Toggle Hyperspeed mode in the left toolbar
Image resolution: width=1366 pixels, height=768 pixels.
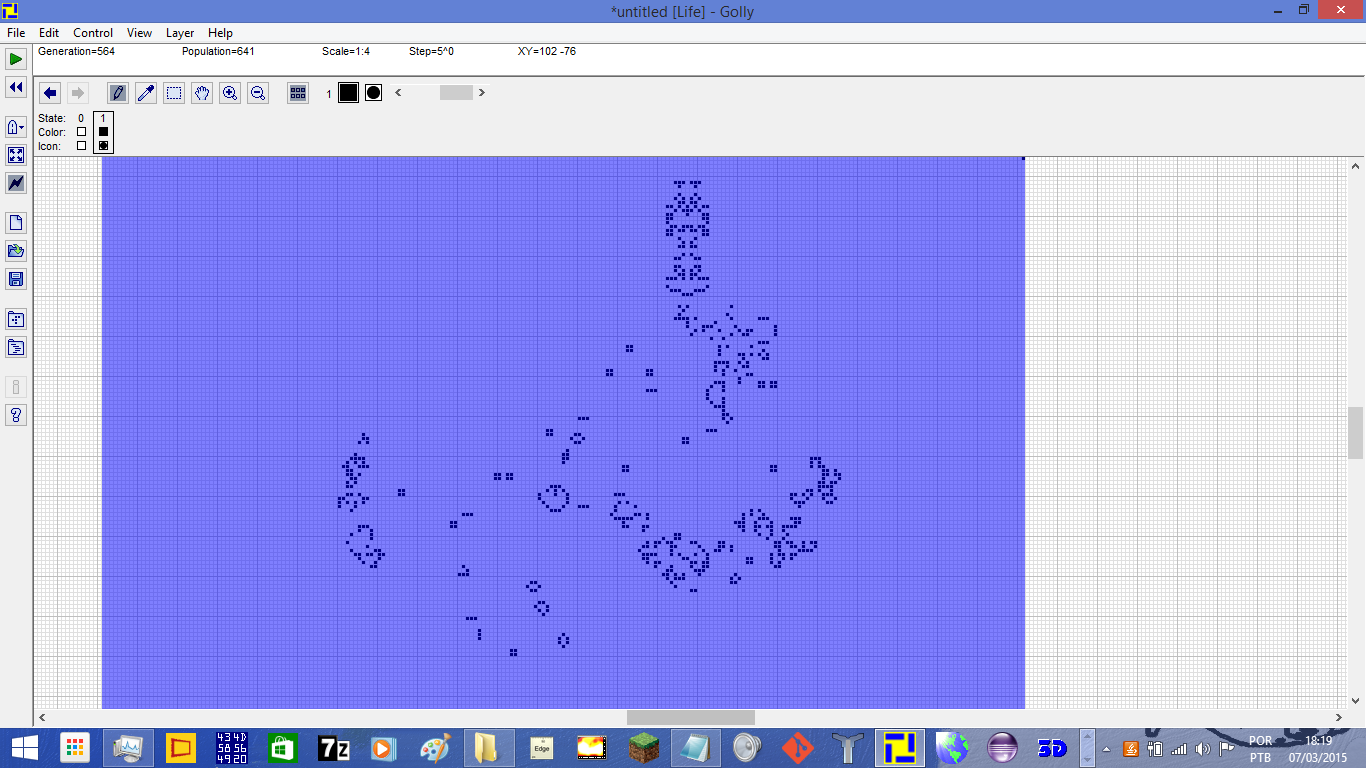pyautogui.click(x=16, y=183)
